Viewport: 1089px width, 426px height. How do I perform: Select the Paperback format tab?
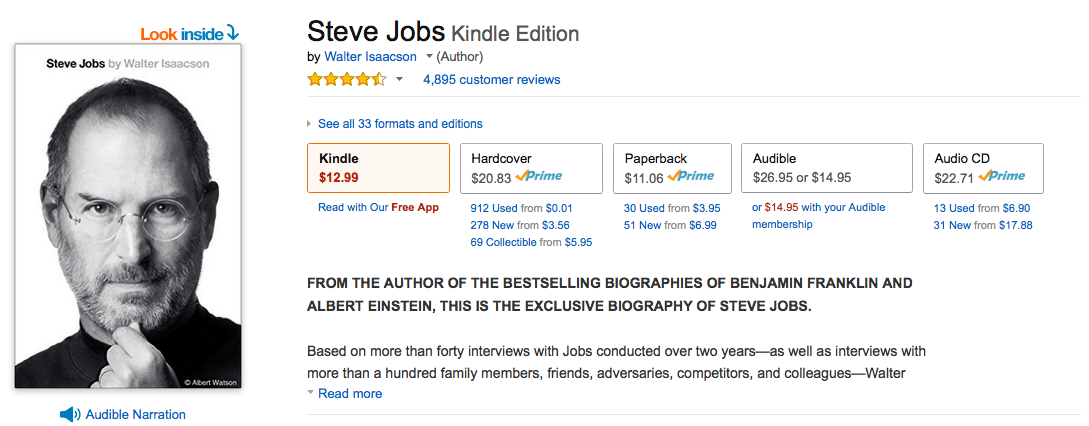pyautogui.click(x=670, y=168)
